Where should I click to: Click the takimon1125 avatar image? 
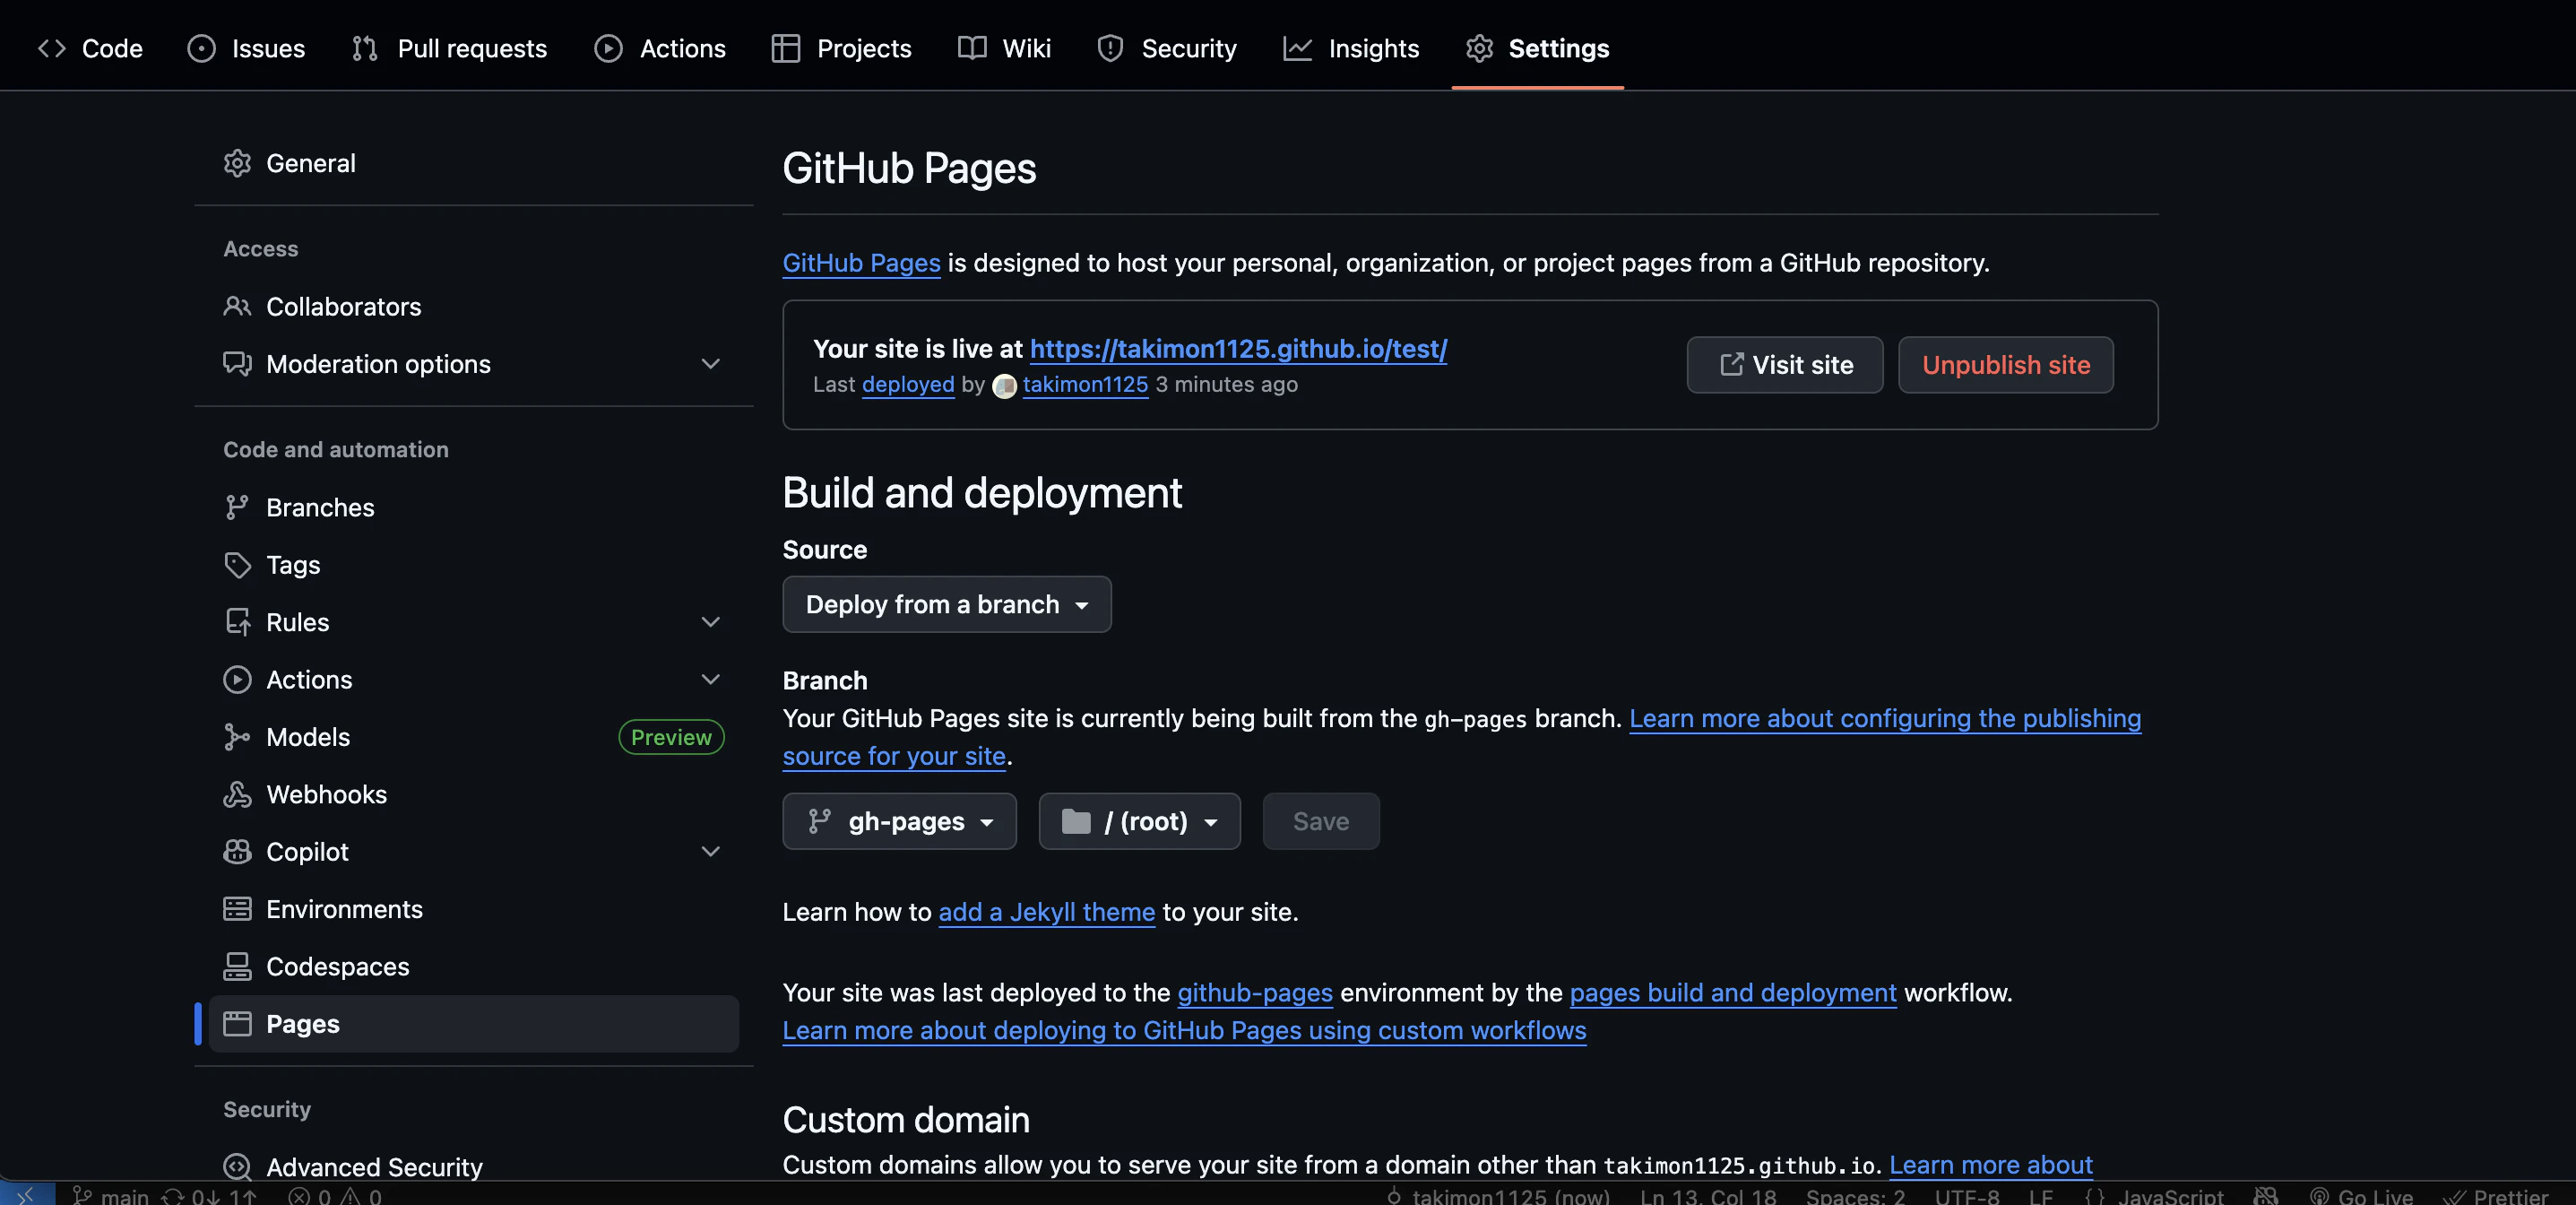point(1004,386)
